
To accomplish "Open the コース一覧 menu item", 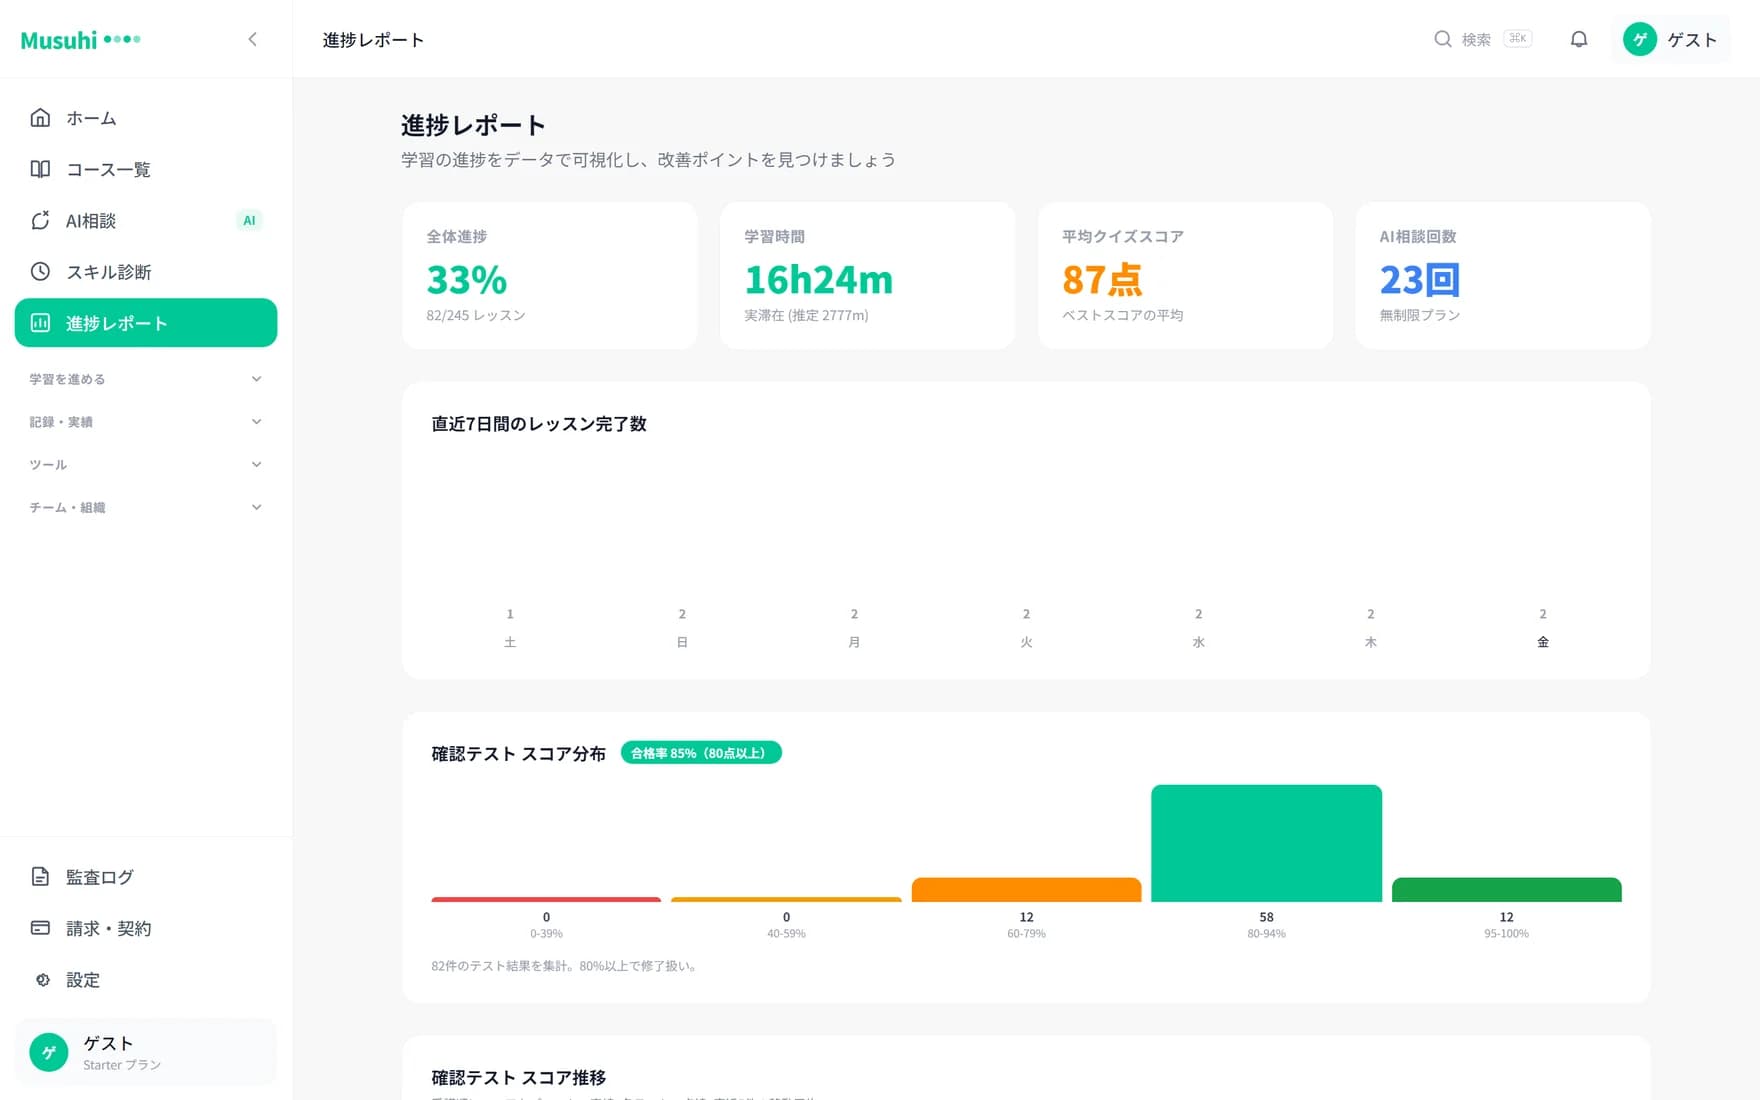I will click(x=146, y=169).
